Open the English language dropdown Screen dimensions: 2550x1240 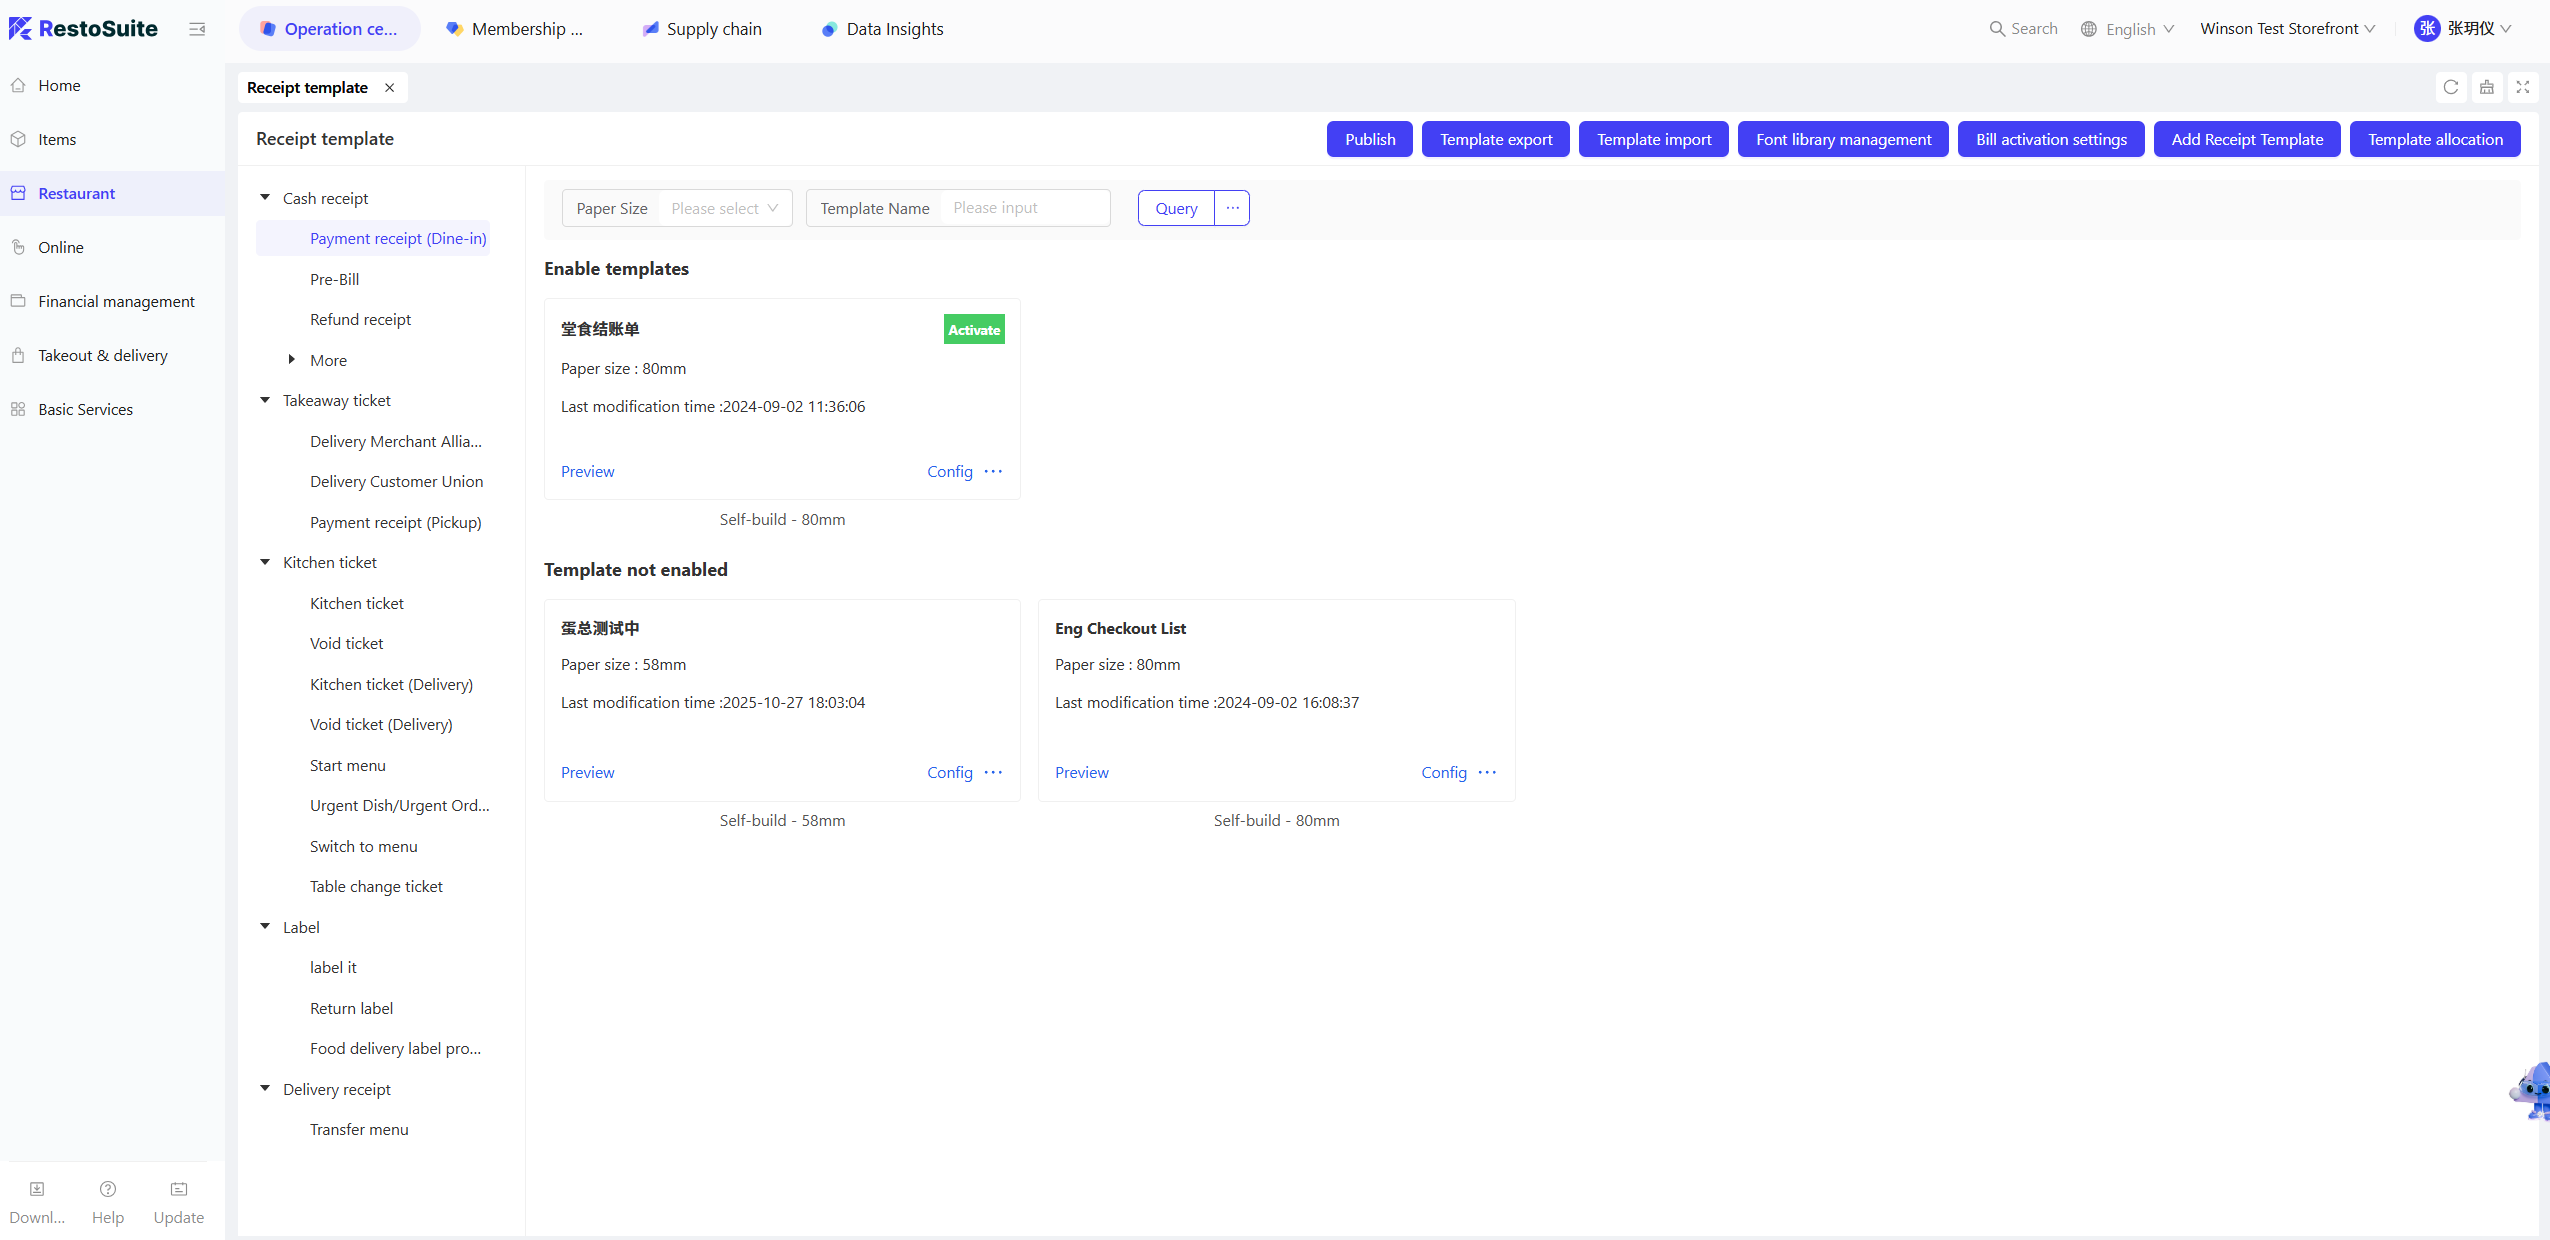coord(2129,29)
